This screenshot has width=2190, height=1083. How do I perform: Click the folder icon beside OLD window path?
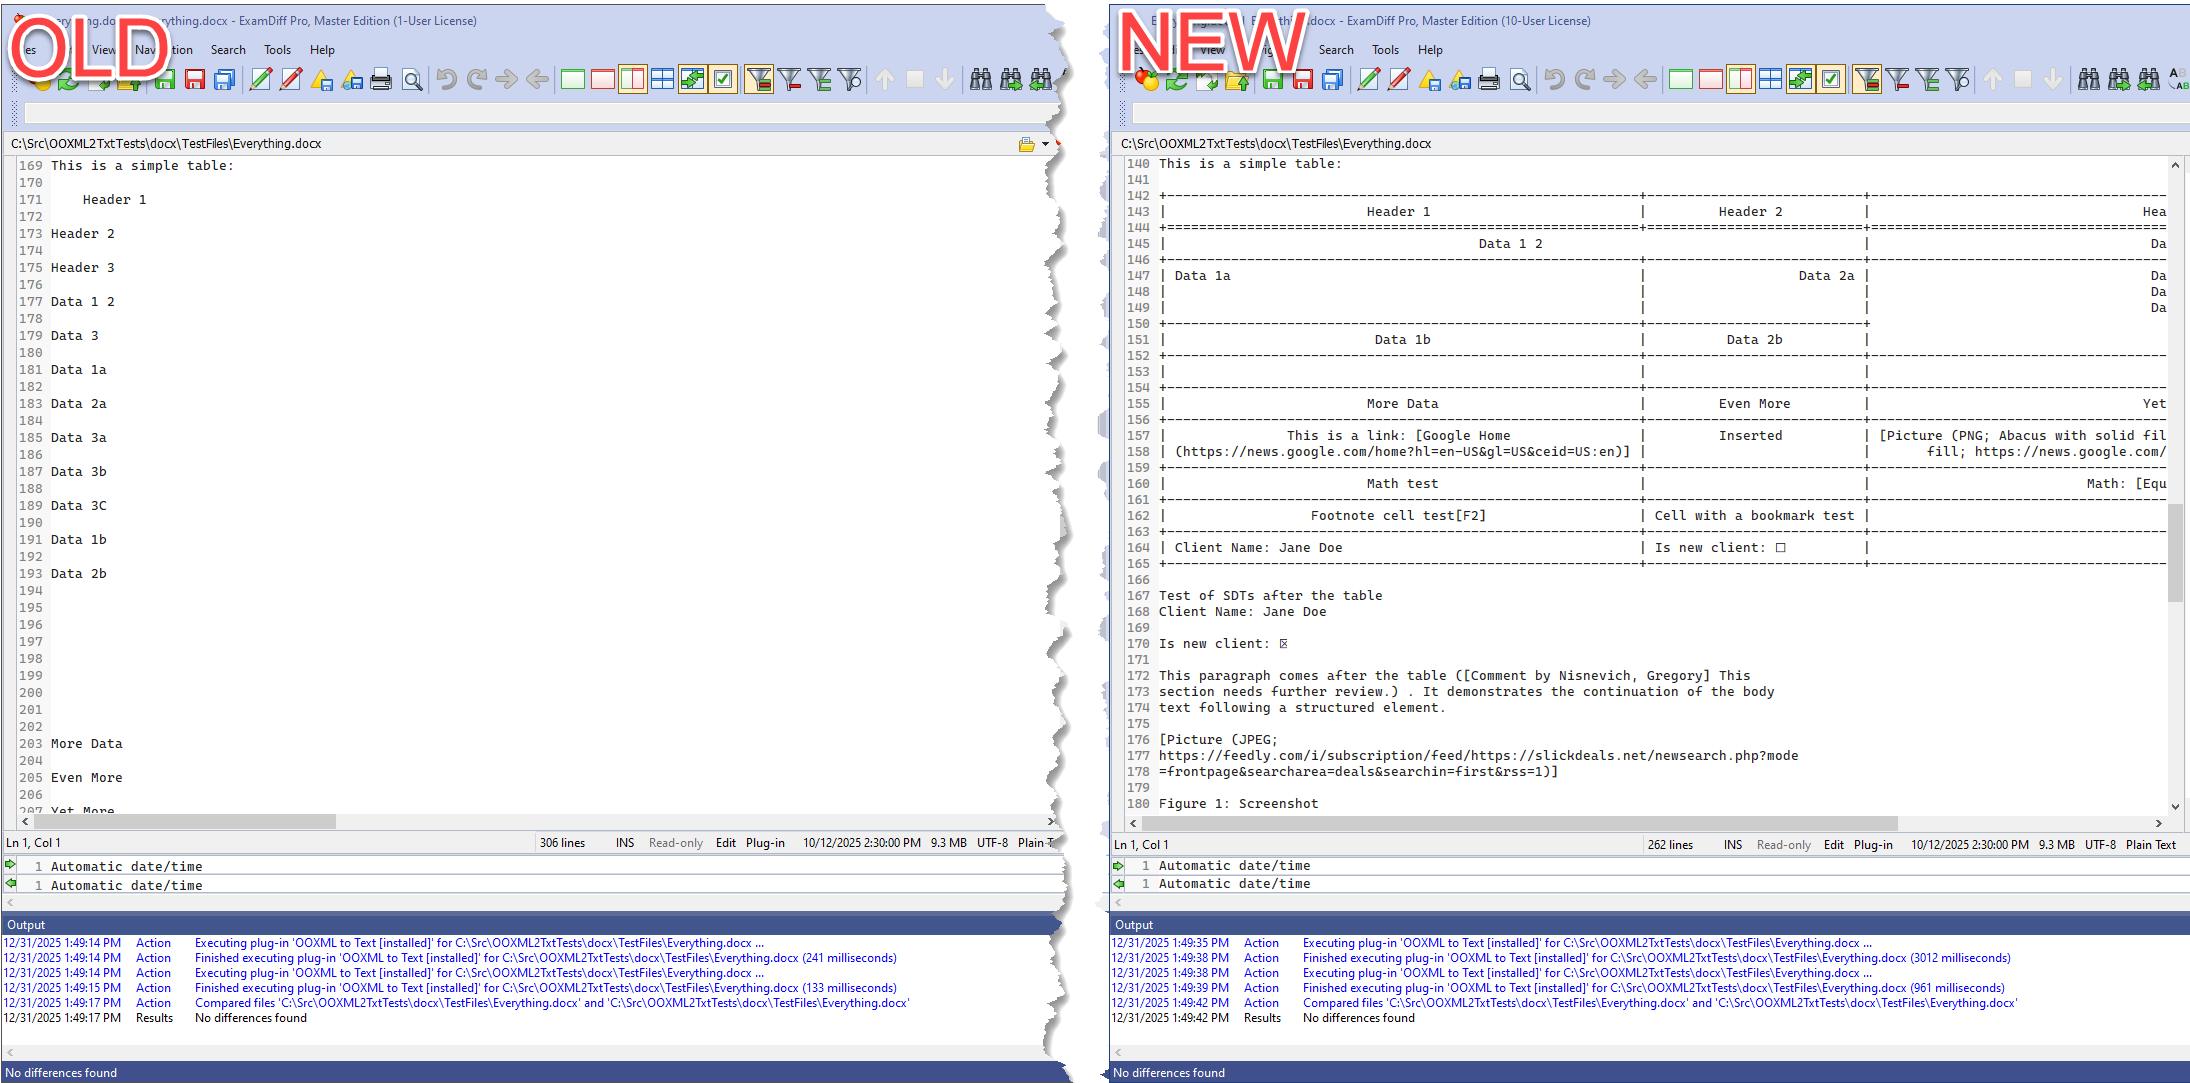click(1026, 144)
